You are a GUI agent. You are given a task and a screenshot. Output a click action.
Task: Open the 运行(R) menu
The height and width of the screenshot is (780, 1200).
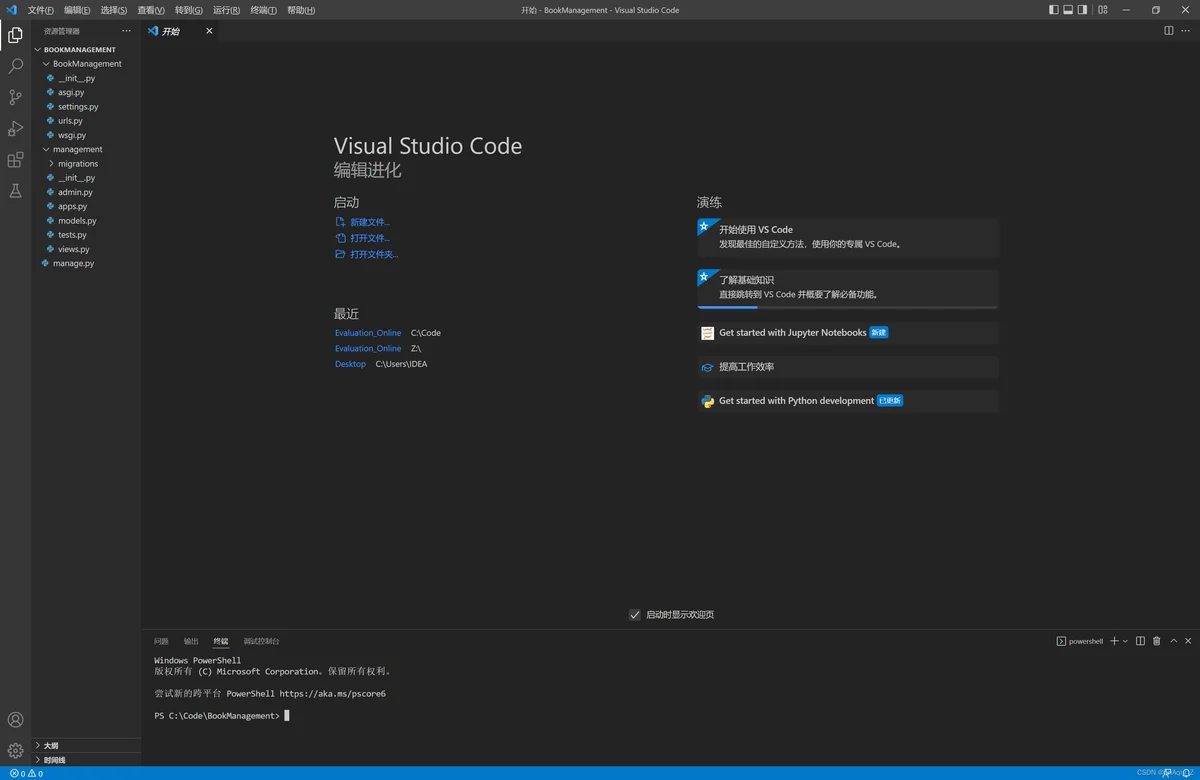pos(227,10)
